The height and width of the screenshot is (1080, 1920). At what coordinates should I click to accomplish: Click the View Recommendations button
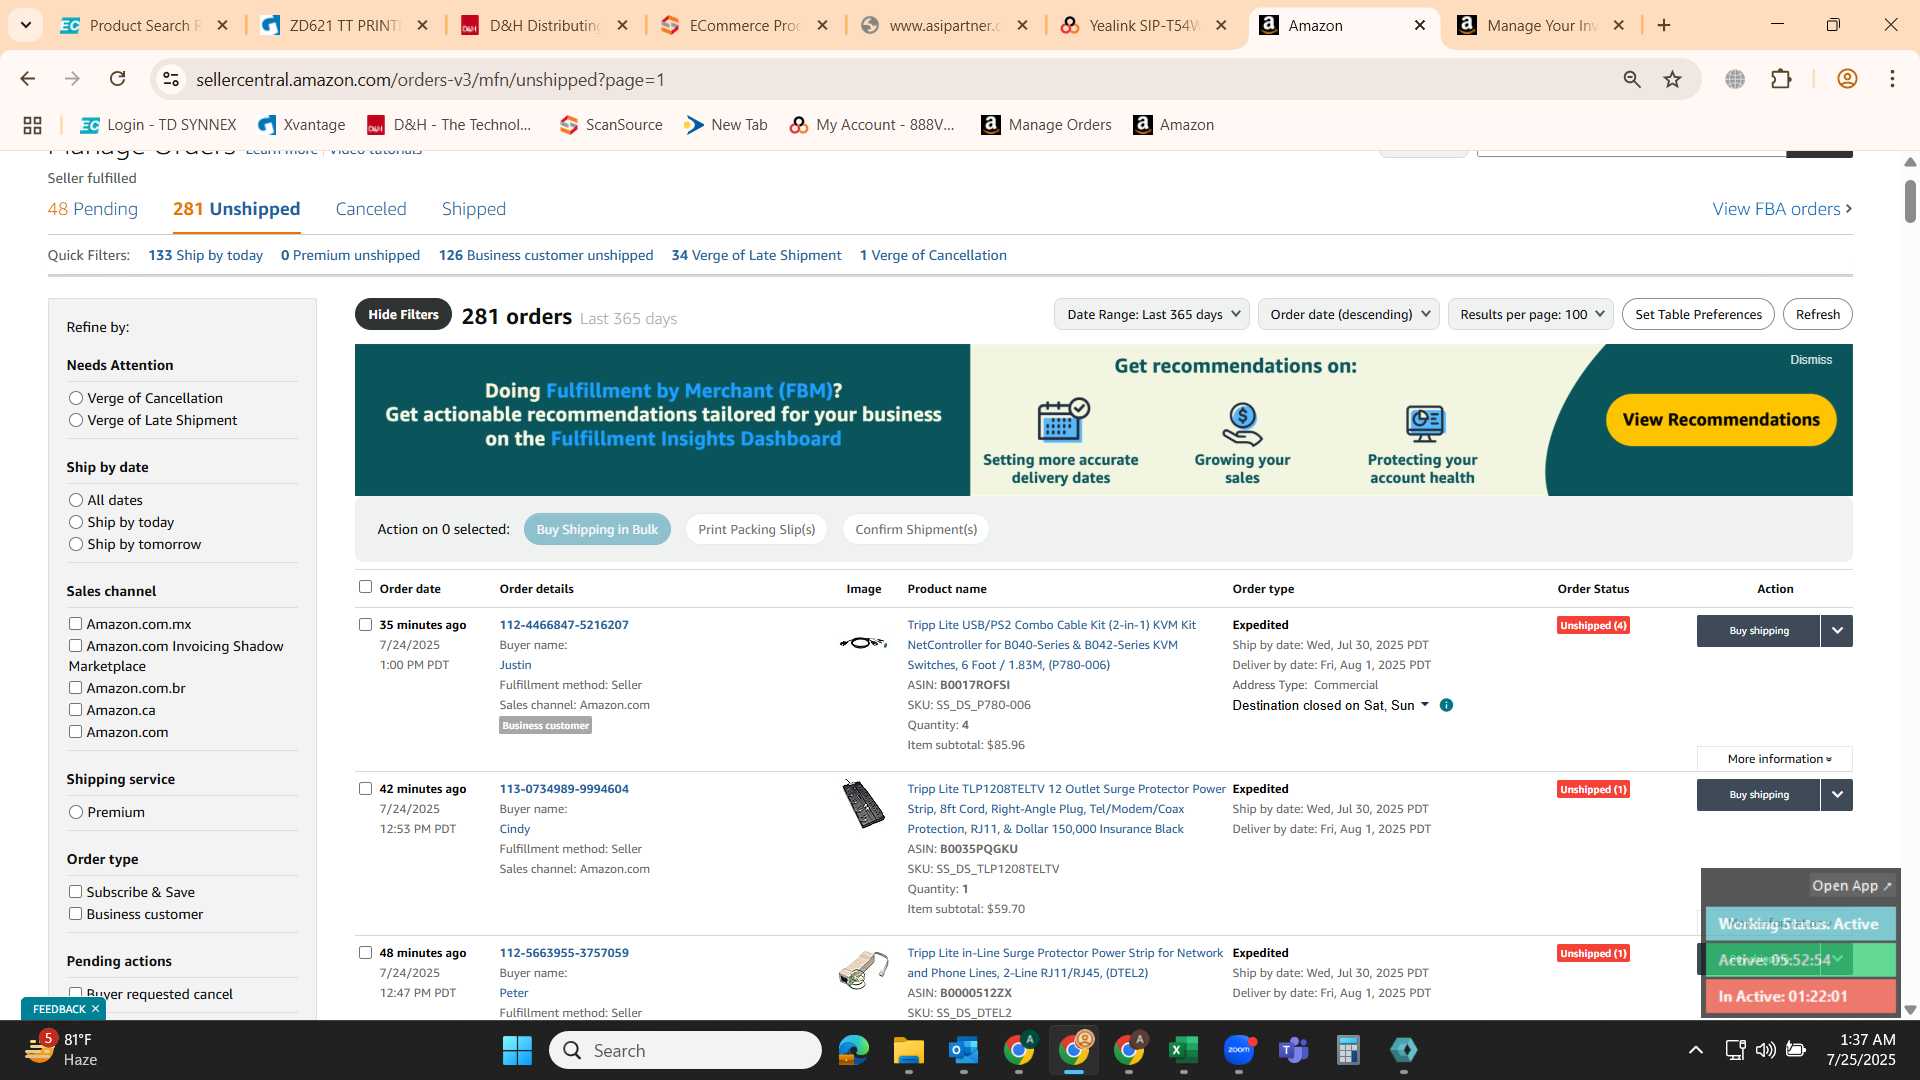(1721, 420)
